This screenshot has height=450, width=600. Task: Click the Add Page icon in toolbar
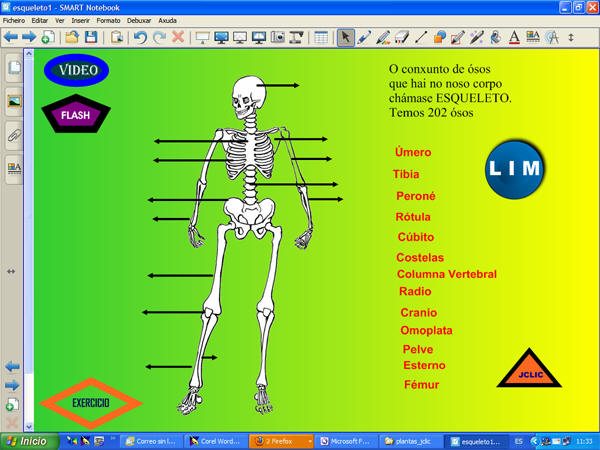click(48, 38)
